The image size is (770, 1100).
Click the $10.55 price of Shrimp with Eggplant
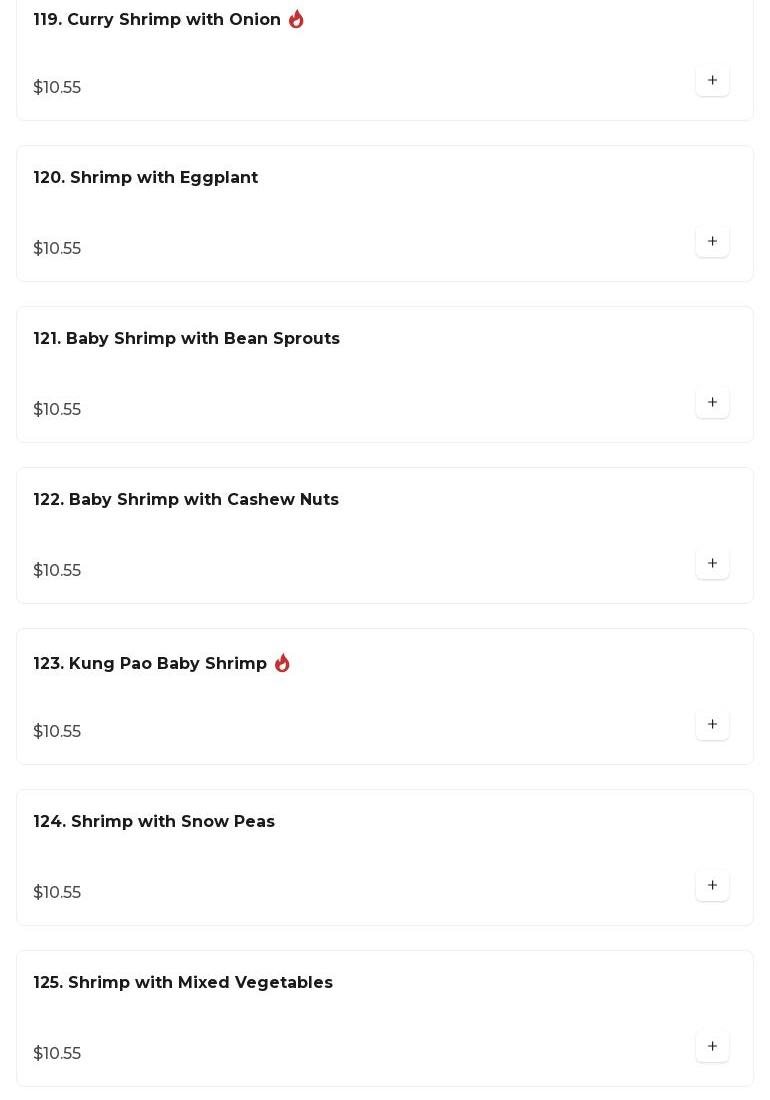pyautogui.click(x=57, y=249)
